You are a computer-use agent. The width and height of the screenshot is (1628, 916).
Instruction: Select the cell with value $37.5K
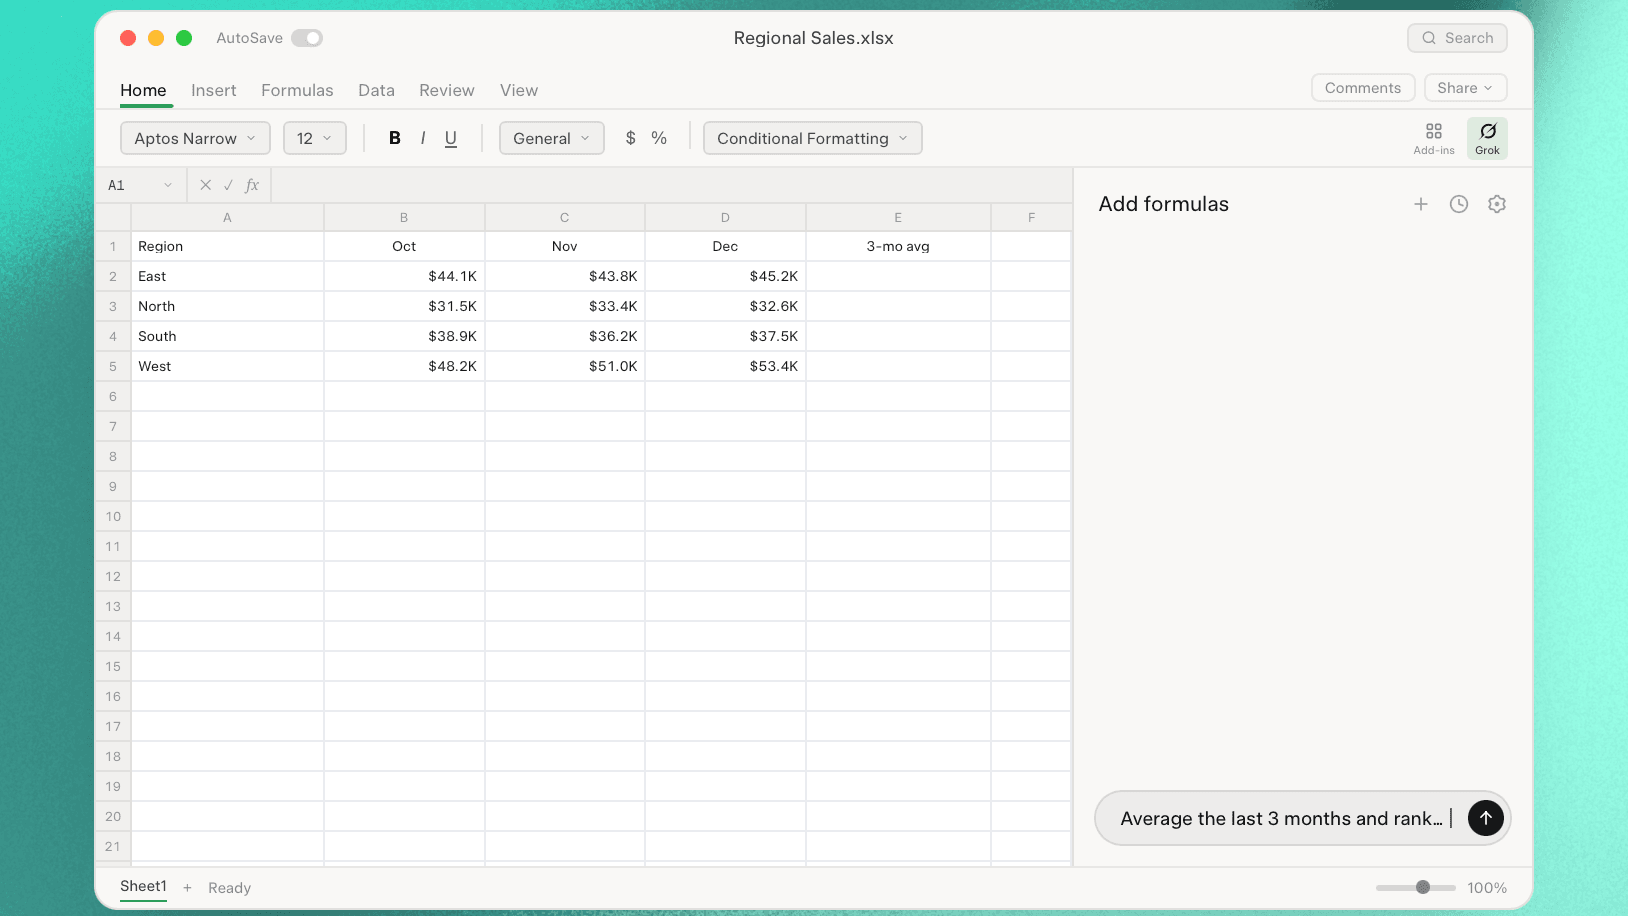726,336
